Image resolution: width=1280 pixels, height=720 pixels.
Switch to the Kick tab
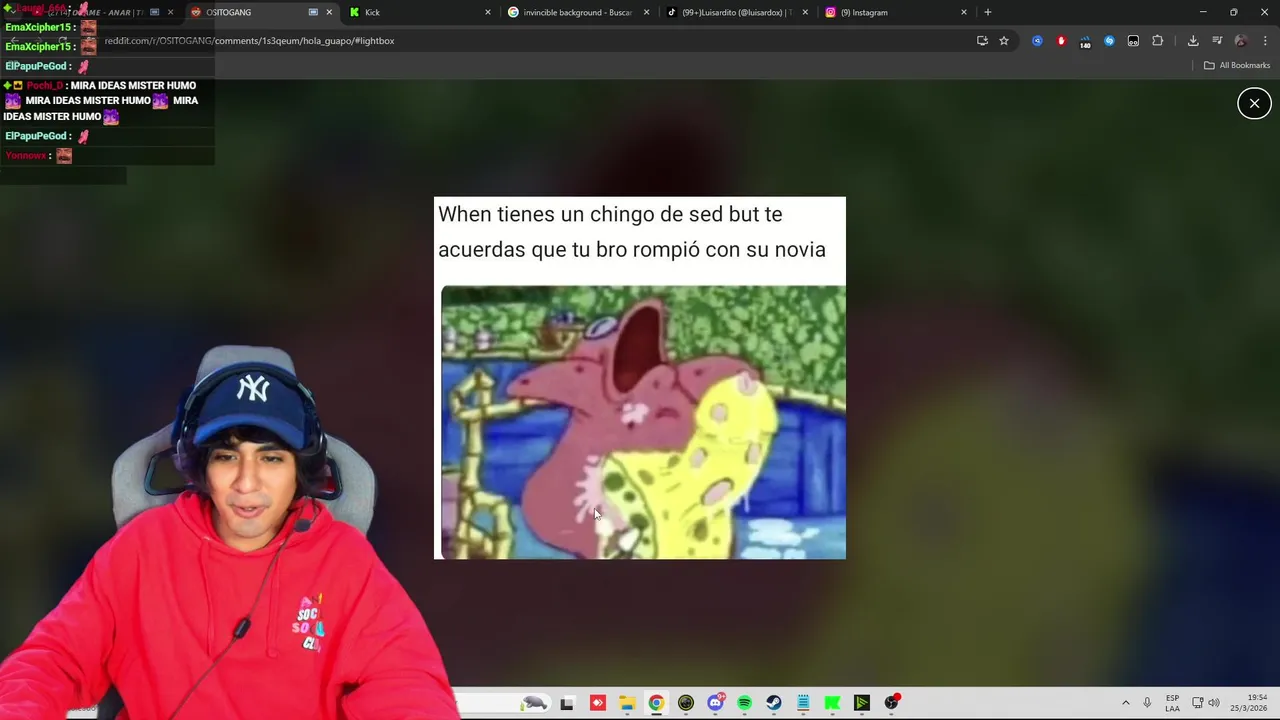(420, 12)
